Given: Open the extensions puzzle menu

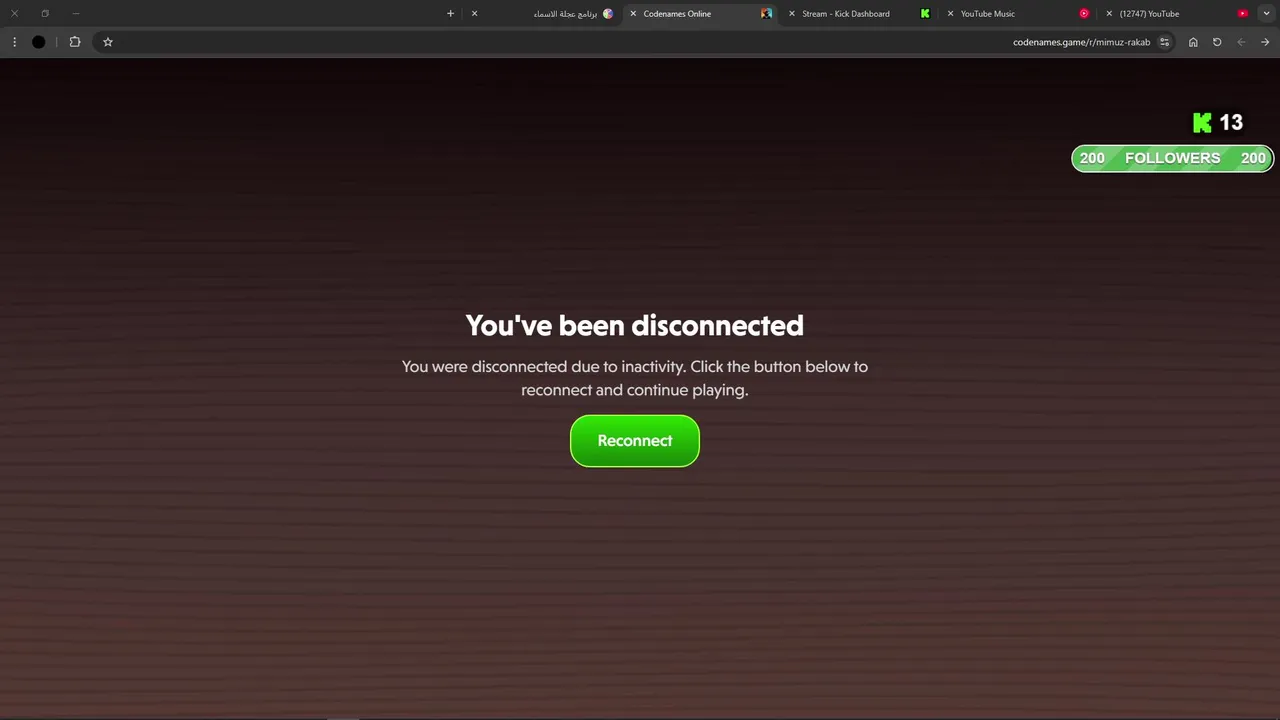Looking at the screenshot, I should coord(75,42).
